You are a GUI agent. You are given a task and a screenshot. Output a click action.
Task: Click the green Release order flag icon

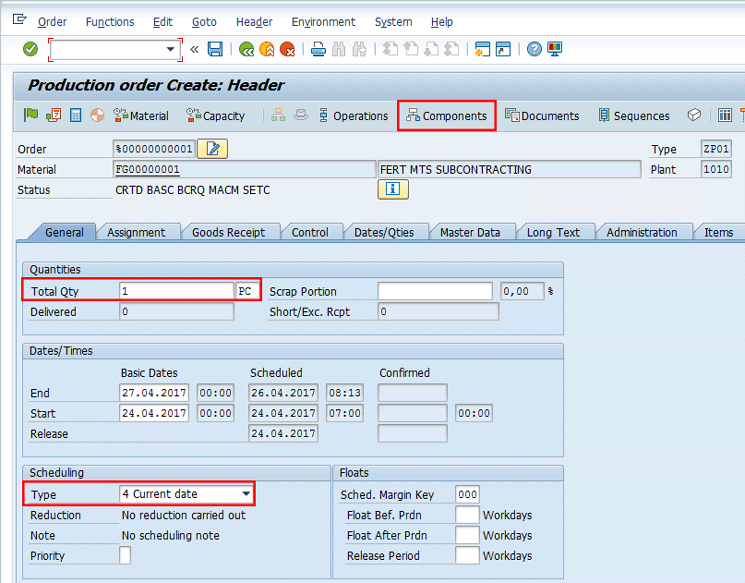coord(31,116)
